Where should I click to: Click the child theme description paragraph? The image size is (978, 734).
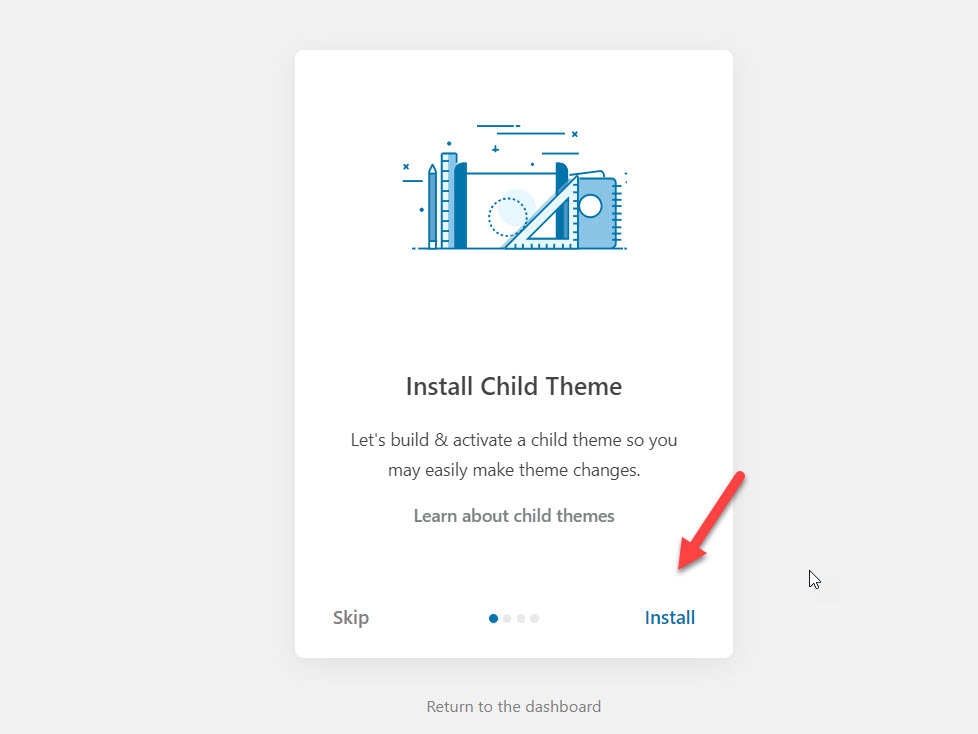514,454
